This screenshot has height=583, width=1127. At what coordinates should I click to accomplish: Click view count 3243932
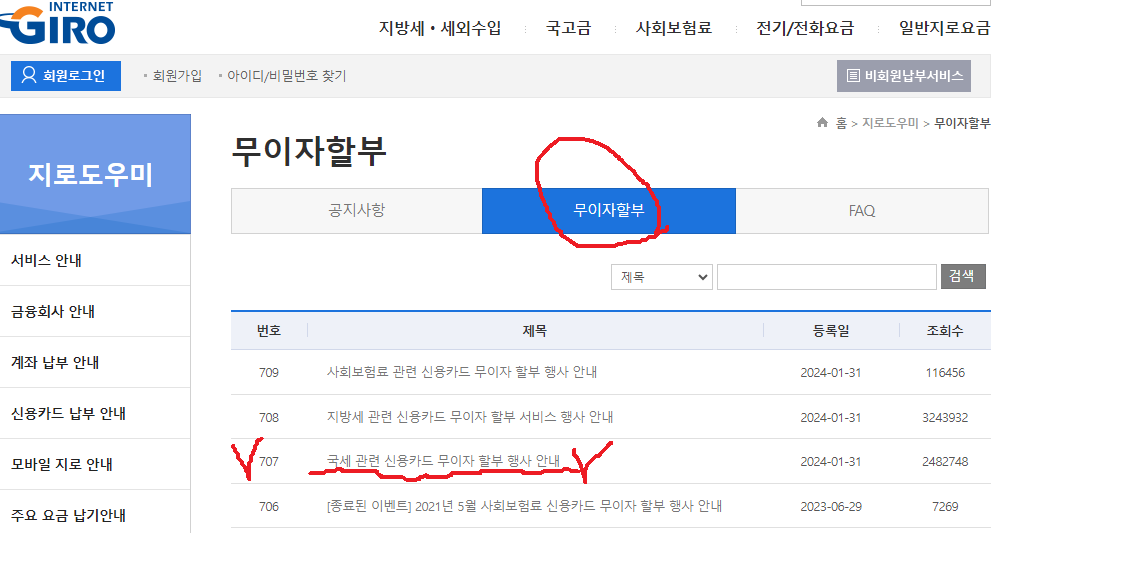pyautogui.click(x=945, y=417)
